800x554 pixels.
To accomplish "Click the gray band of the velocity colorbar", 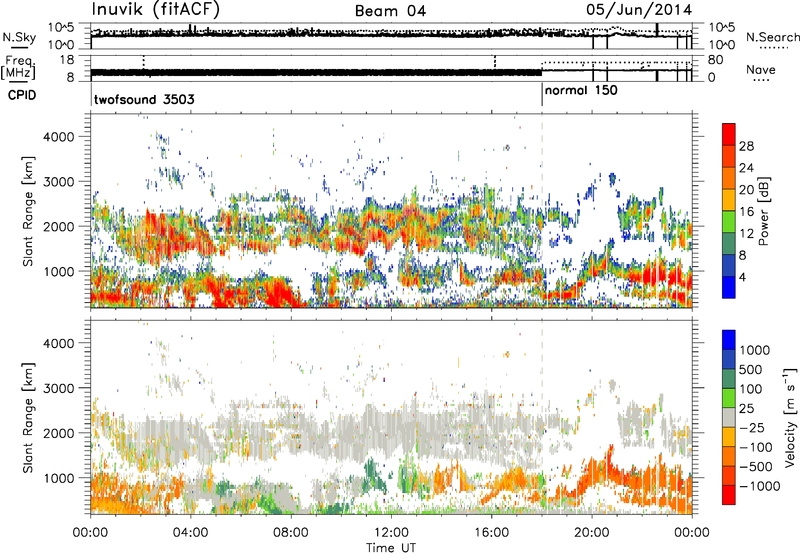I will tap(729, 417).
